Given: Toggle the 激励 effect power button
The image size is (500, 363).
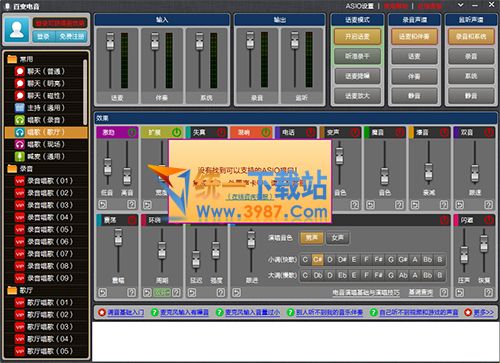Looking at the screenshot, I should pyautogui.click(x=132, y=133).
